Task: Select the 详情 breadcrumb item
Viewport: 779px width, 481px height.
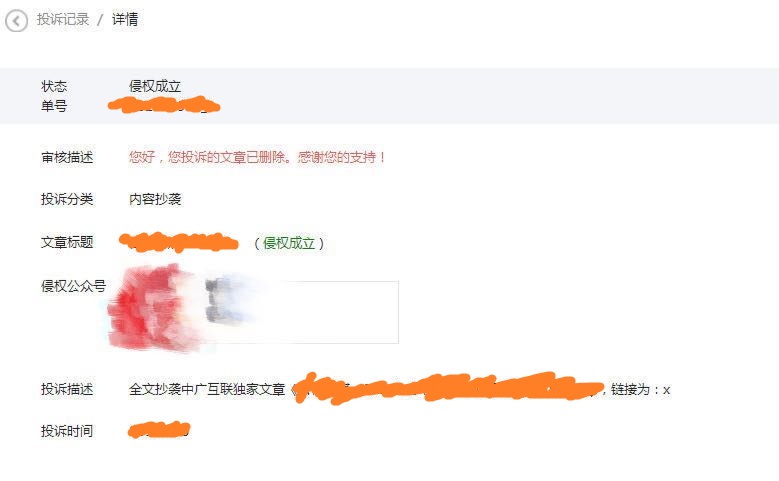Action: [x=125, y=19]
